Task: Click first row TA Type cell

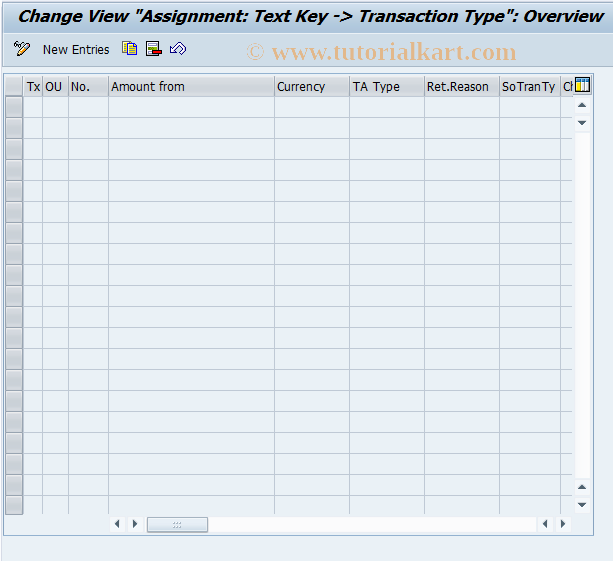Action: point(387,107)
